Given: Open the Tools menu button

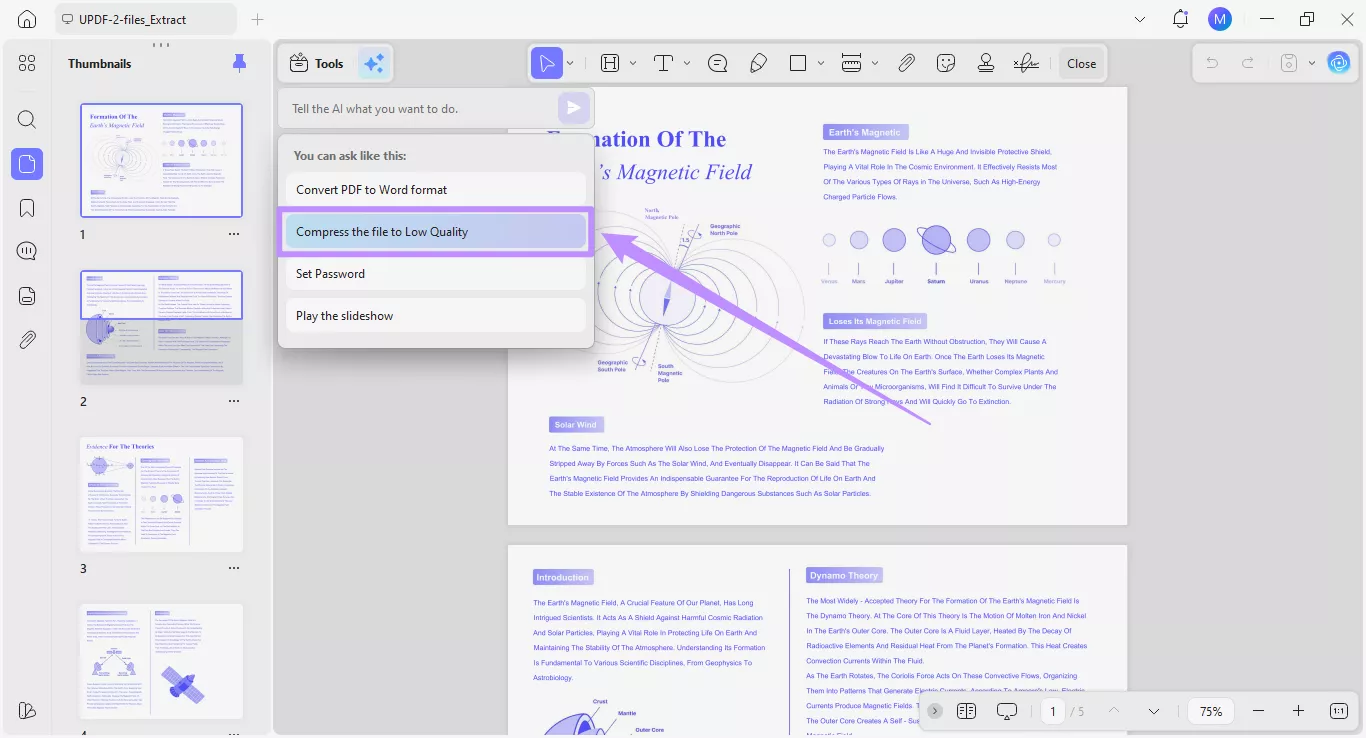Looking at the screenshot, I should (x=316, y=63).
